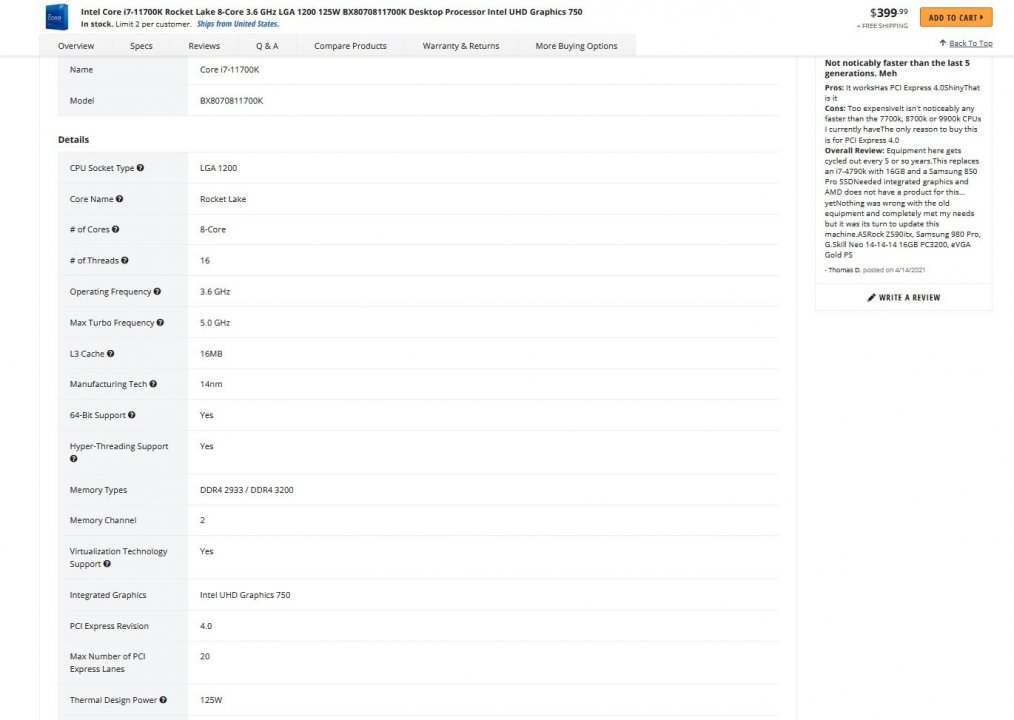Click the question mark beside # of Cores
This screenshot has width=1014, height=720.
click(x=114, y=228)
